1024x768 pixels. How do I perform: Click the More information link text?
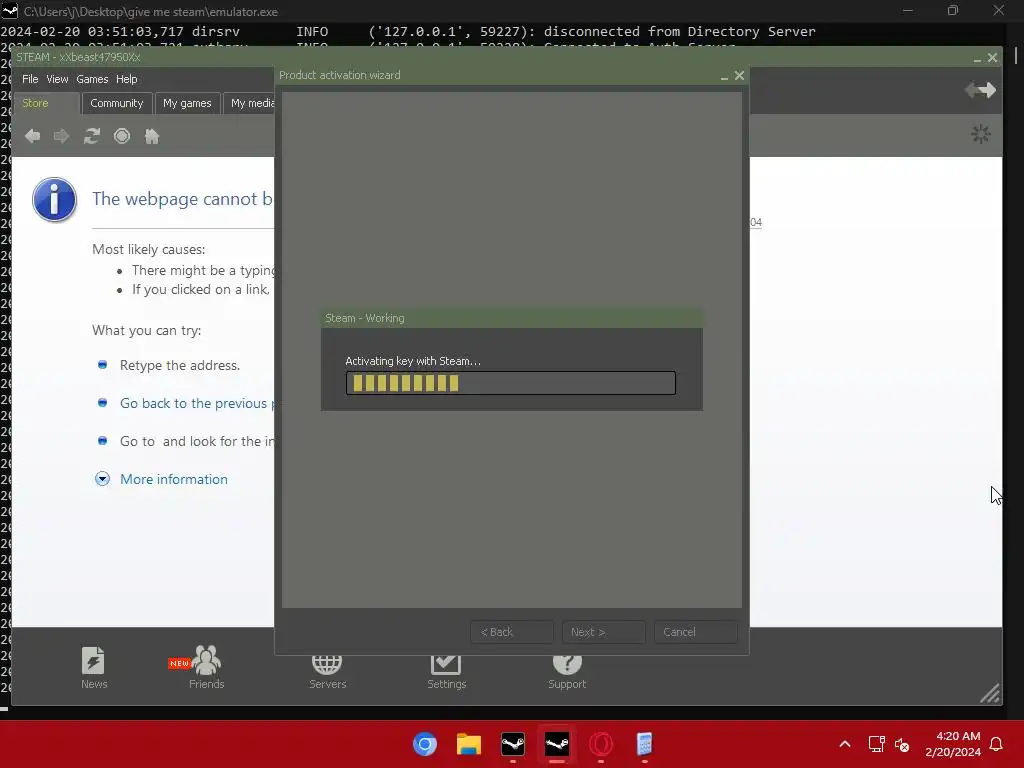coord(174,479)
